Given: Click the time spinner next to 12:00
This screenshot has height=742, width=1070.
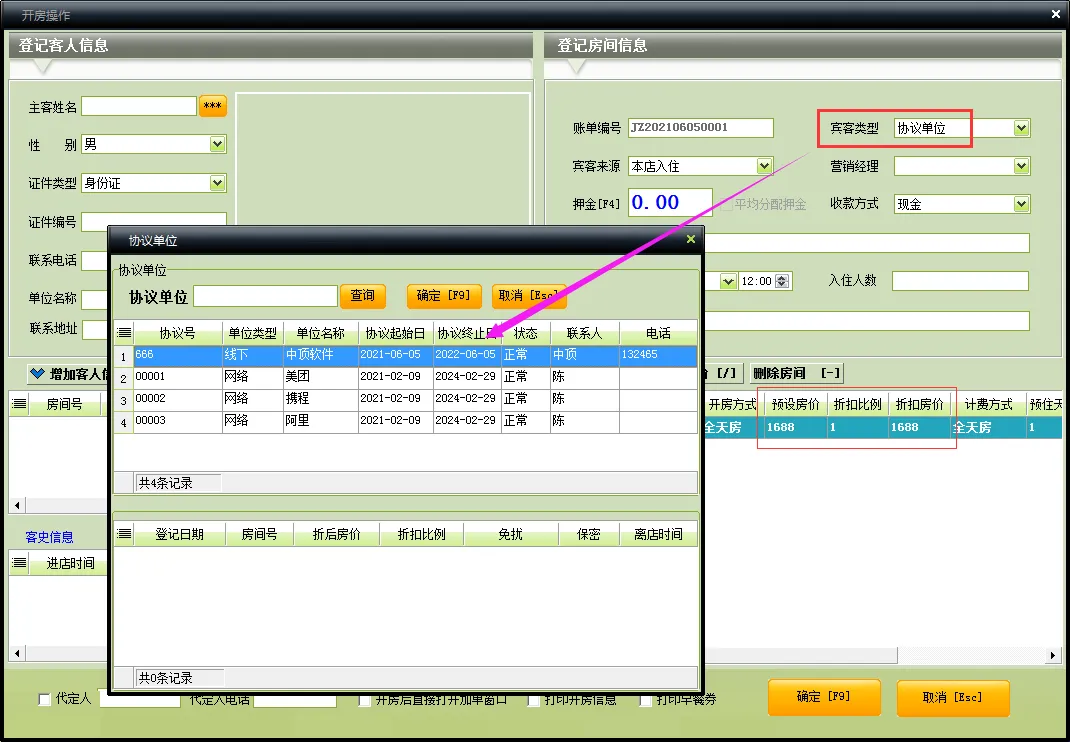Looking at the screenshot, I should point(782,281).
